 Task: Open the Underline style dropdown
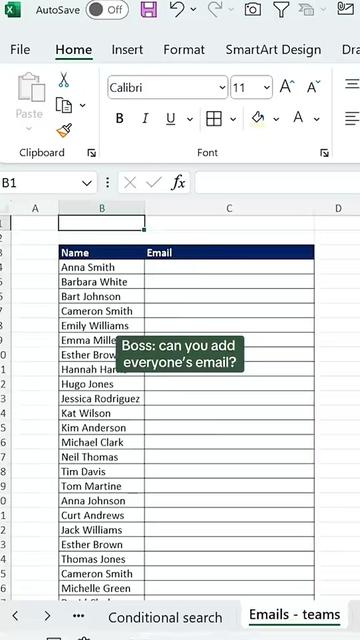pyautogui.click(x=190, y=119)
